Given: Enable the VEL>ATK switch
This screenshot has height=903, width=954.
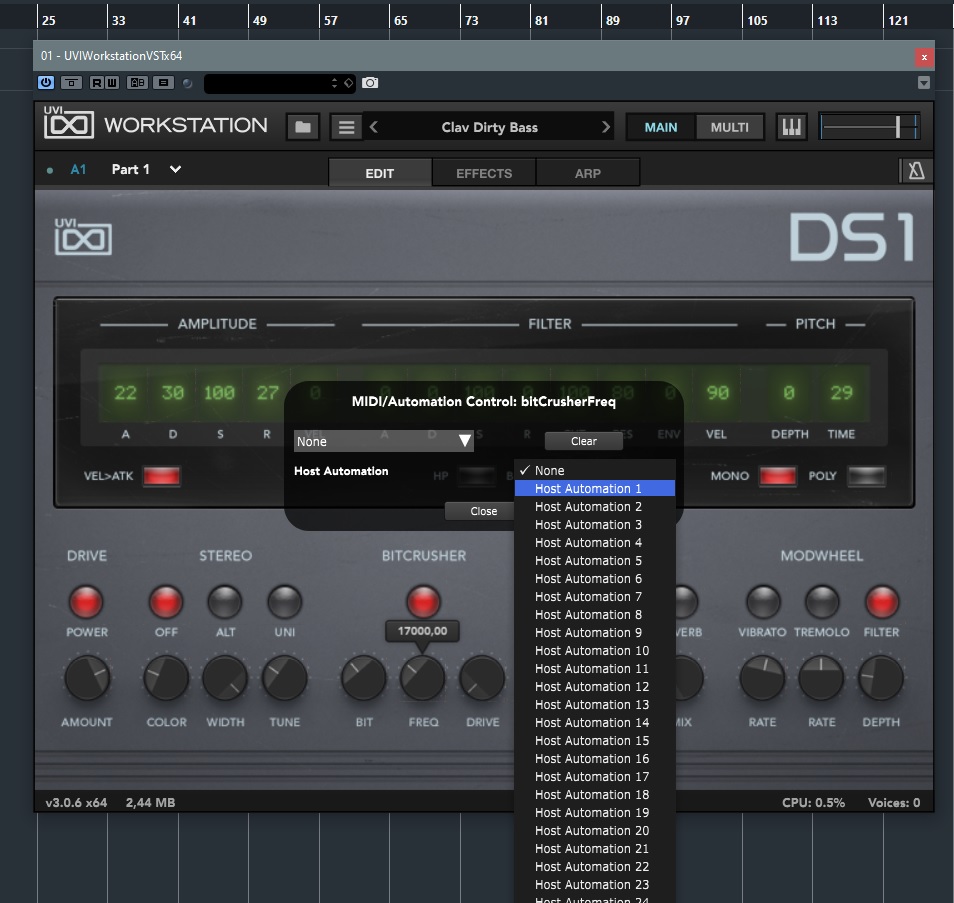Looking at the screenshot, I should (161, 476).
